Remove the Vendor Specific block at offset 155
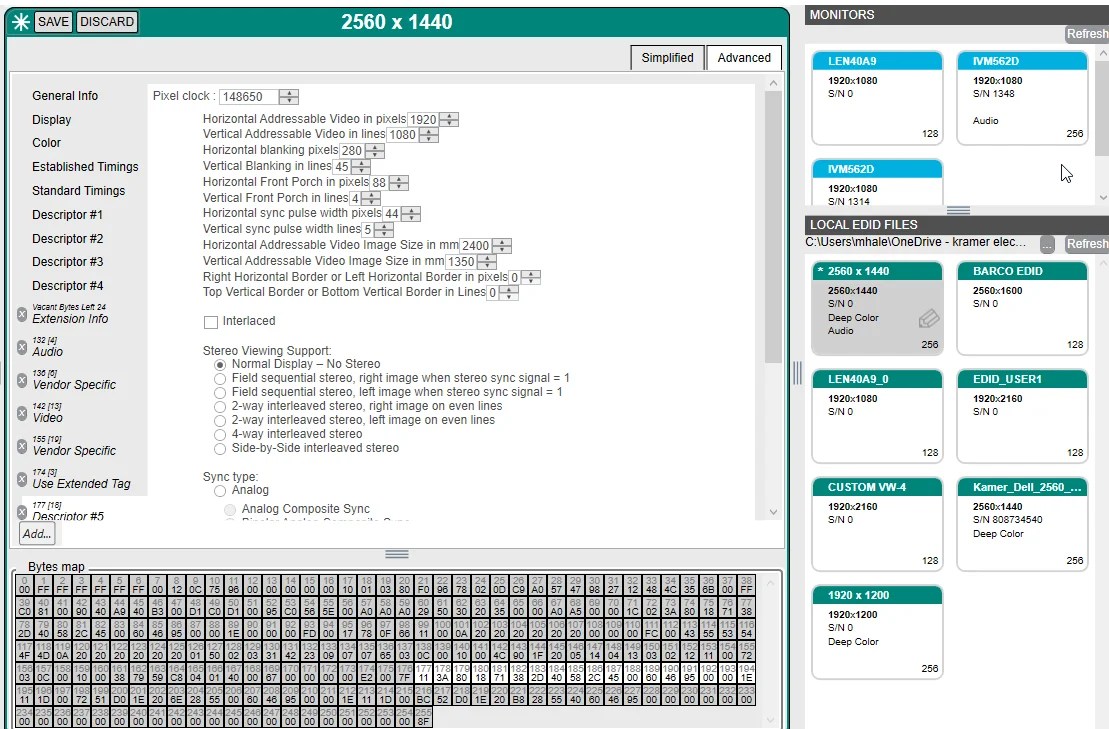The width and height of the screenshot is (1109, 729). pyautogui.click(x=22, y=446)
